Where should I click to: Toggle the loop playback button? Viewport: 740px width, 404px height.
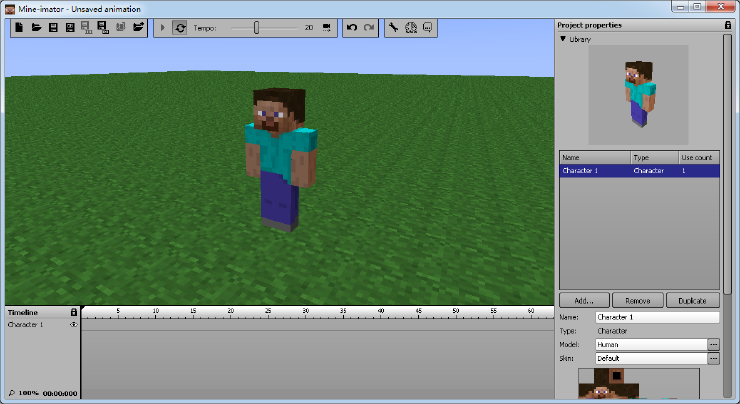coord(180,28)
